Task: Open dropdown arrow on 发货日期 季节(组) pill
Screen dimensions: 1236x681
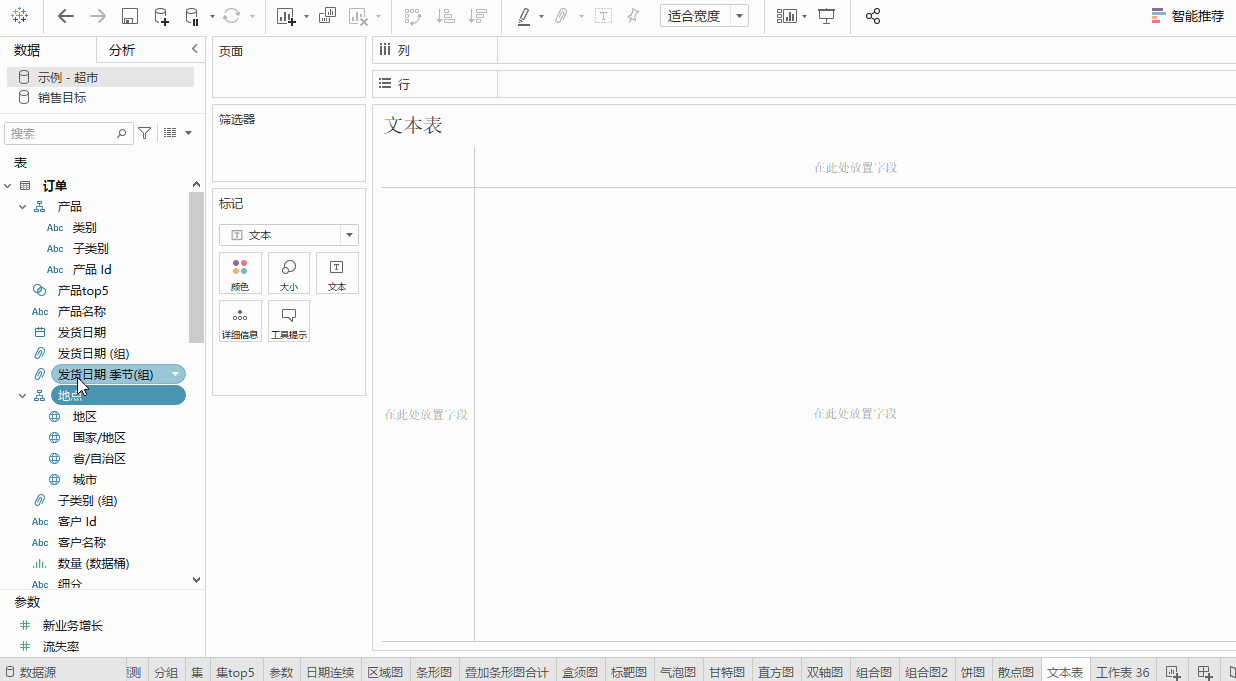Action: [176, 374]
